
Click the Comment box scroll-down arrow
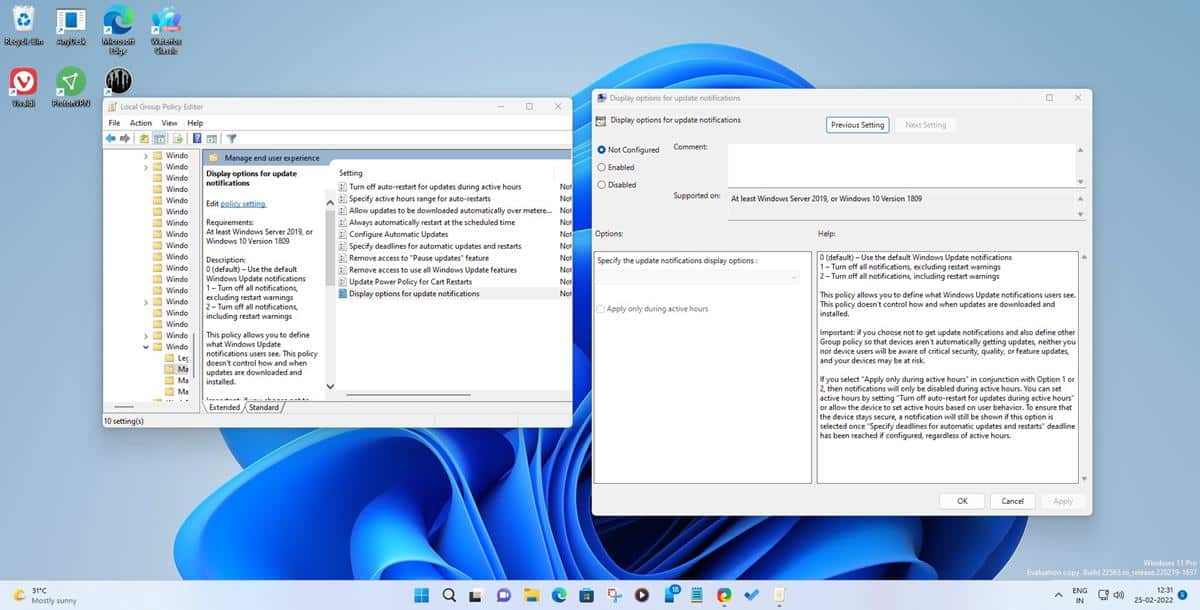[x=1079, y=180]
